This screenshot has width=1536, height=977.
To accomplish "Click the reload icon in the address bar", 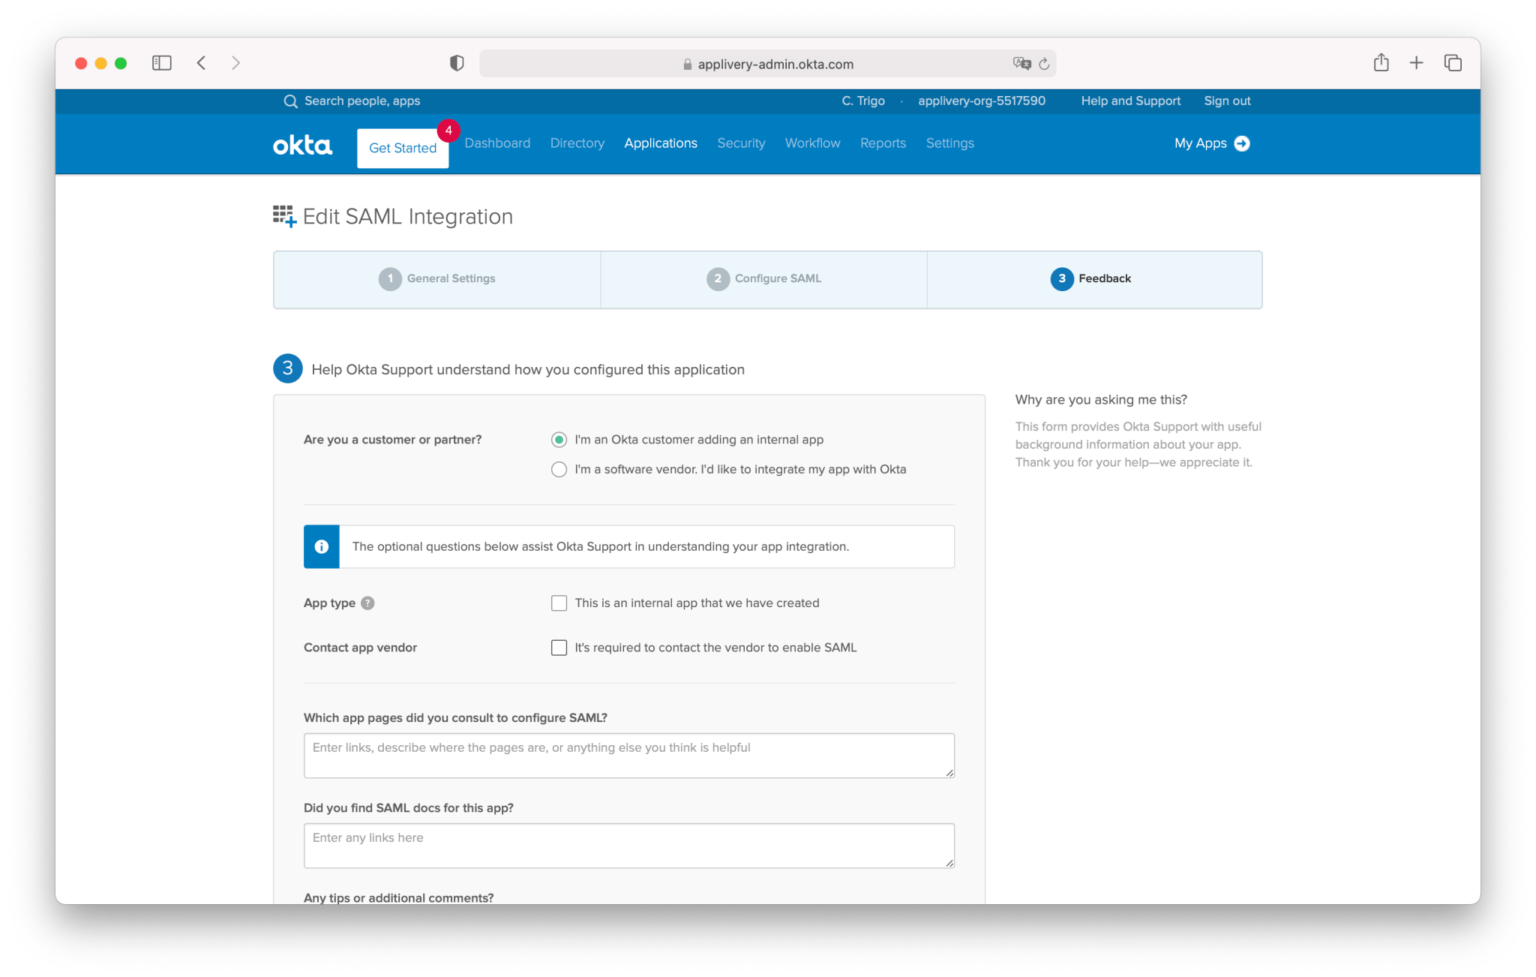I will tap(1046, 63).
